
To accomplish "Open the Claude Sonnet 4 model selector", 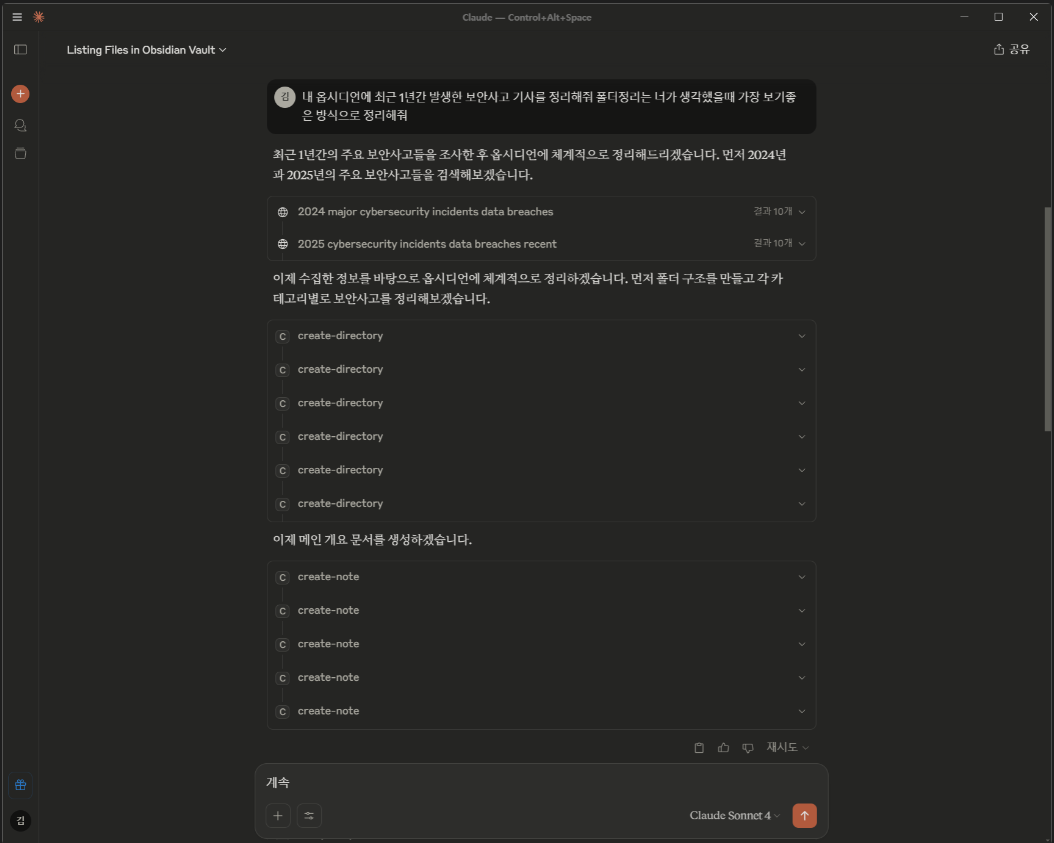I will tap(735, 815).
